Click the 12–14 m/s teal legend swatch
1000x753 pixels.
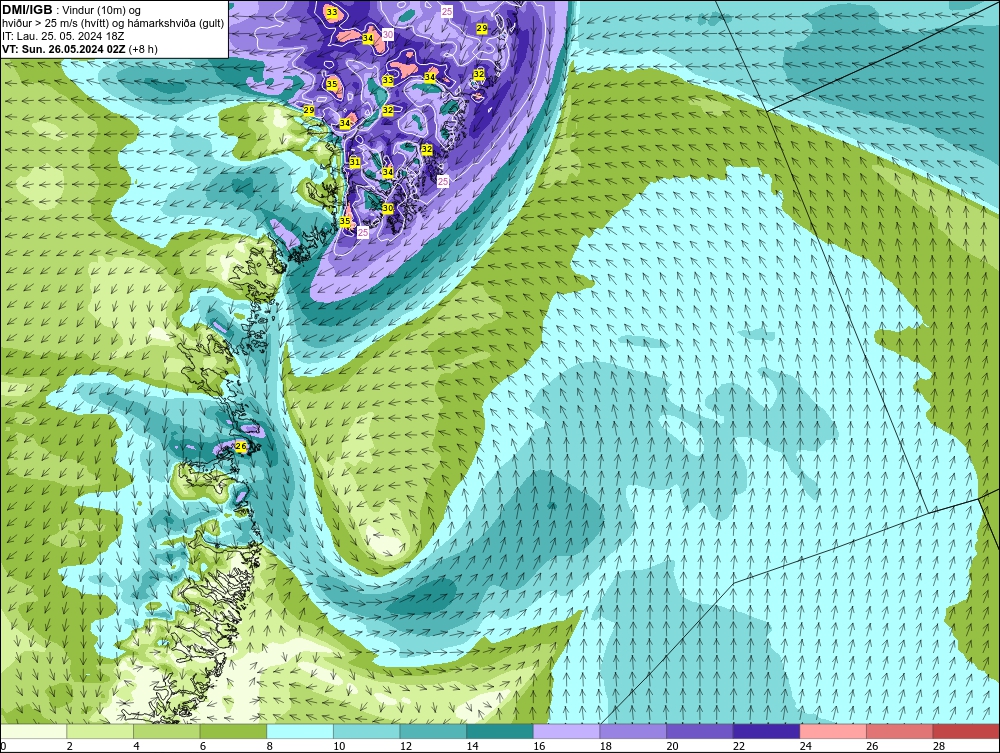coord(433,731)
